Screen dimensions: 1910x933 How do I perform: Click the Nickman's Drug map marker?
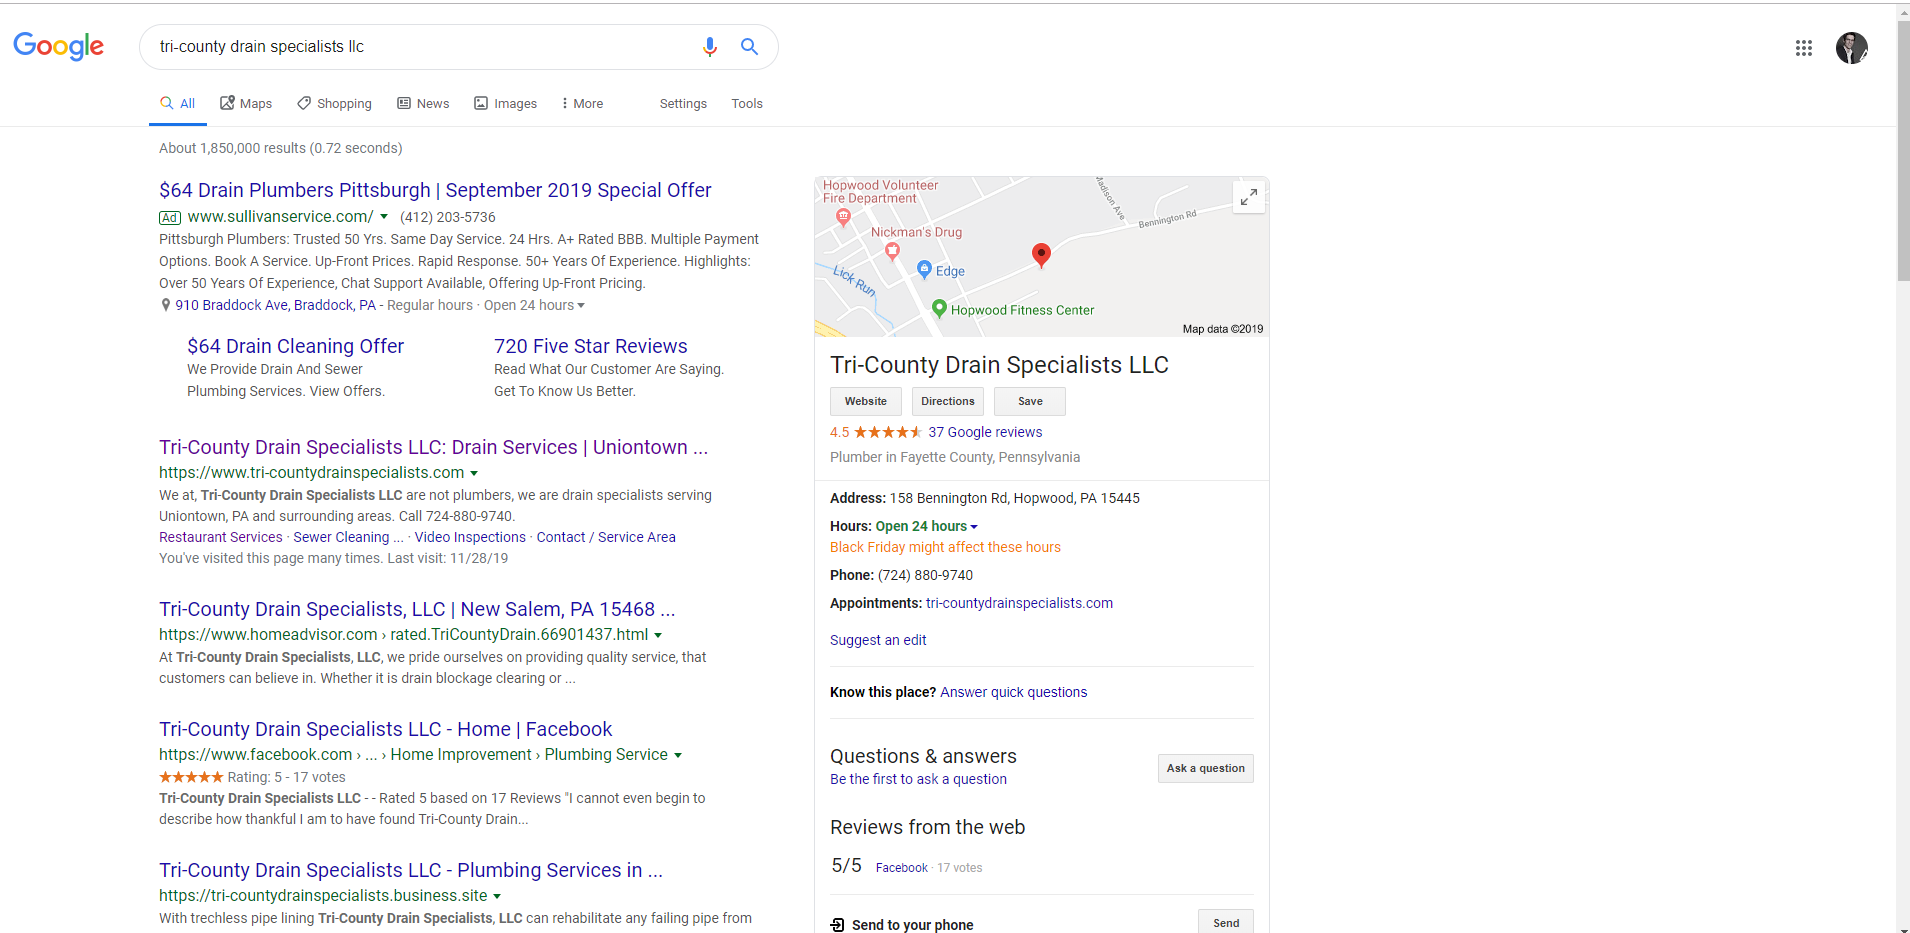point(893,251)
